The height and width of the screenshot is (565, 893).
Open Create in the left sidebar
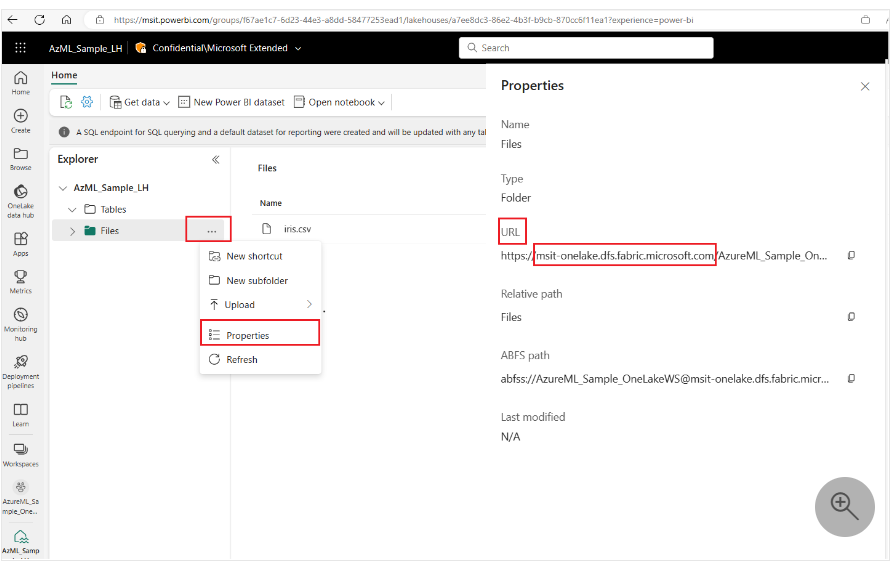[x=21, y=121]
